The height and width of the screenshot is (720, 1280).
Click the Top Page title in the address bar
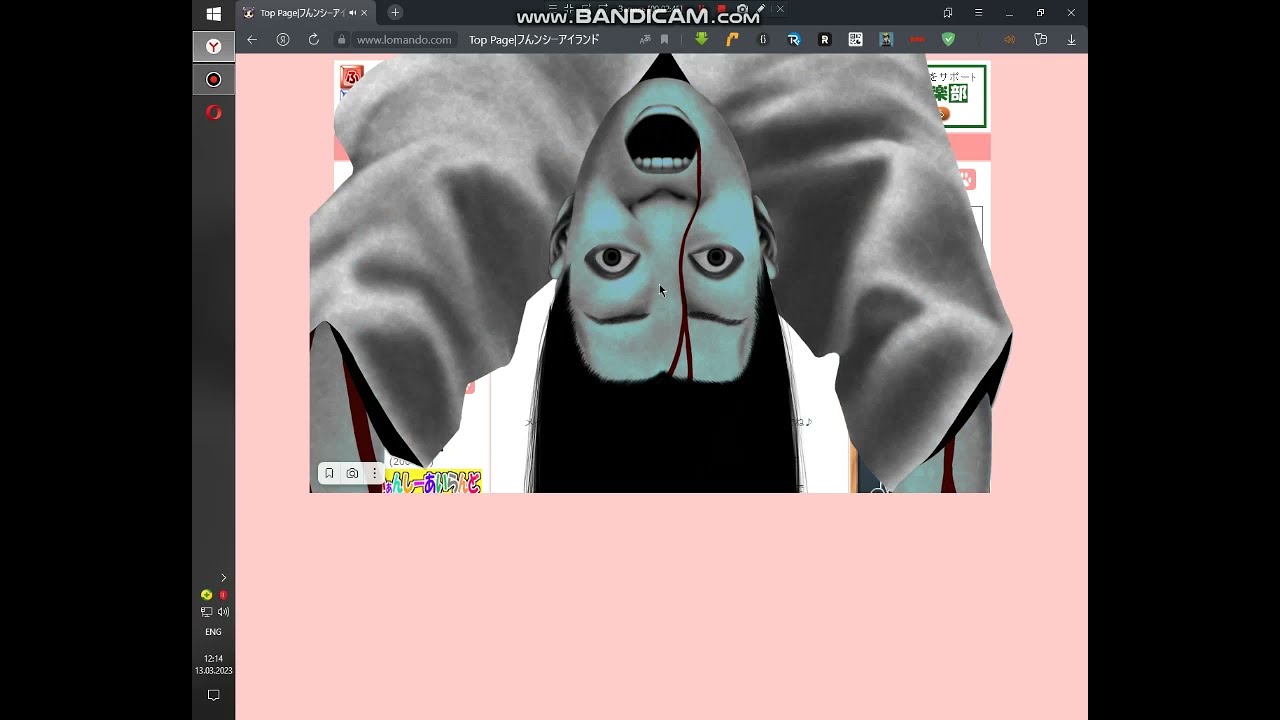(x=534, y=40)
